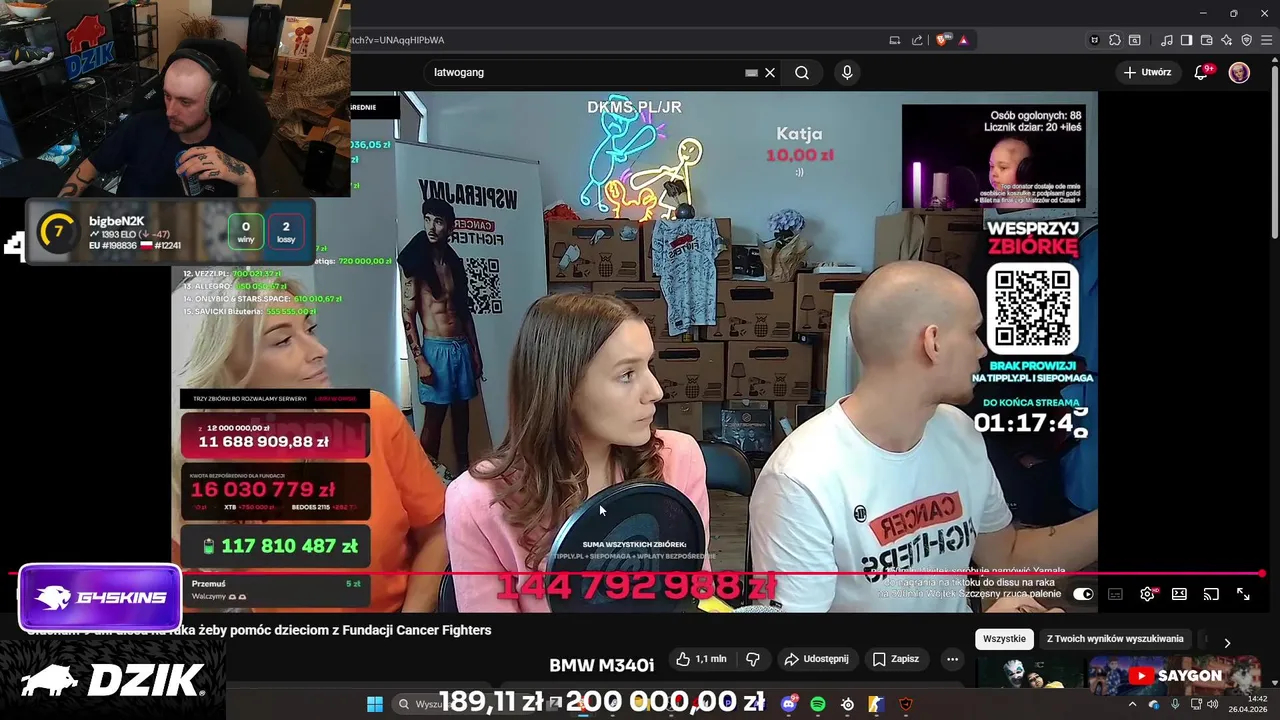Click the share page icon in address bar

(x=918, y=40)
